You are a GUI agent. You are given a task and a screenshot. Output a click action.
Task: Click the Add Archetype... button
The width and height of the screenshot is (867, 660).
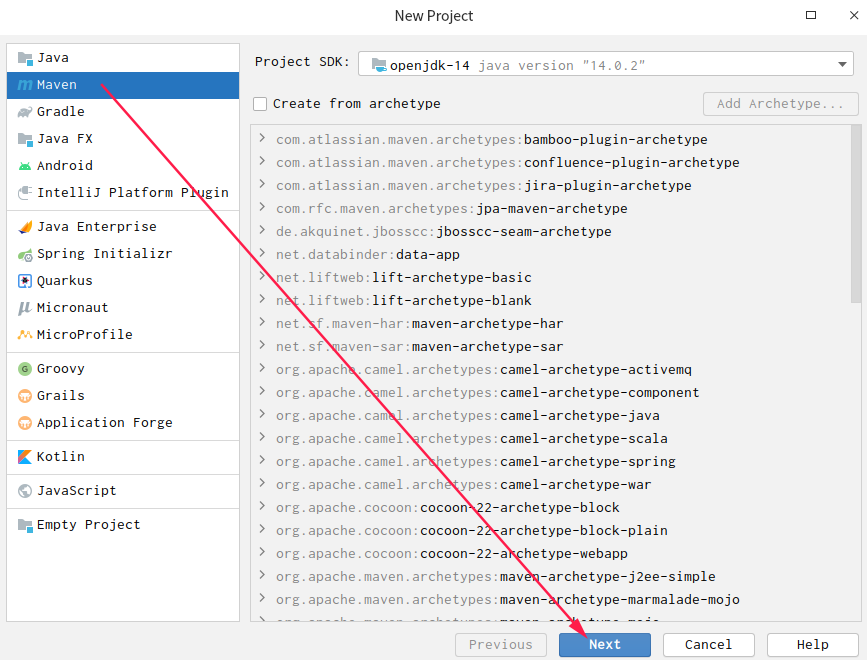coord(780,104)
